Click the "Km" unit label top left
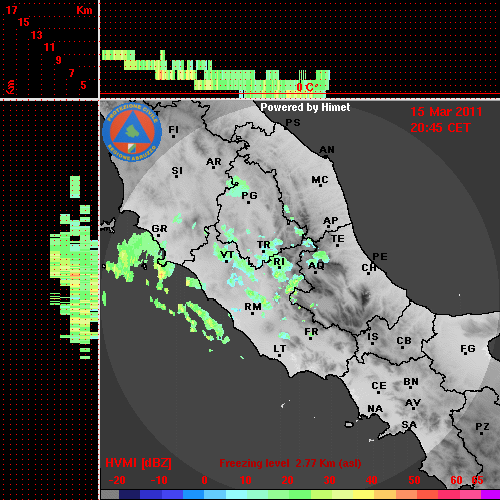The height and width of the screenshot is (500, 500). 84,10
